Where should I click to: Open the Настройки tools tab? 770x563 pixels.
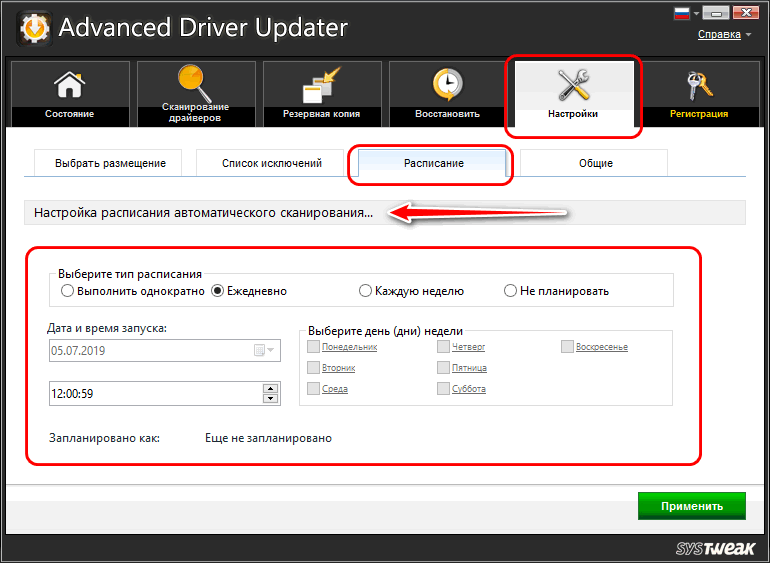(x=574, y=93)
